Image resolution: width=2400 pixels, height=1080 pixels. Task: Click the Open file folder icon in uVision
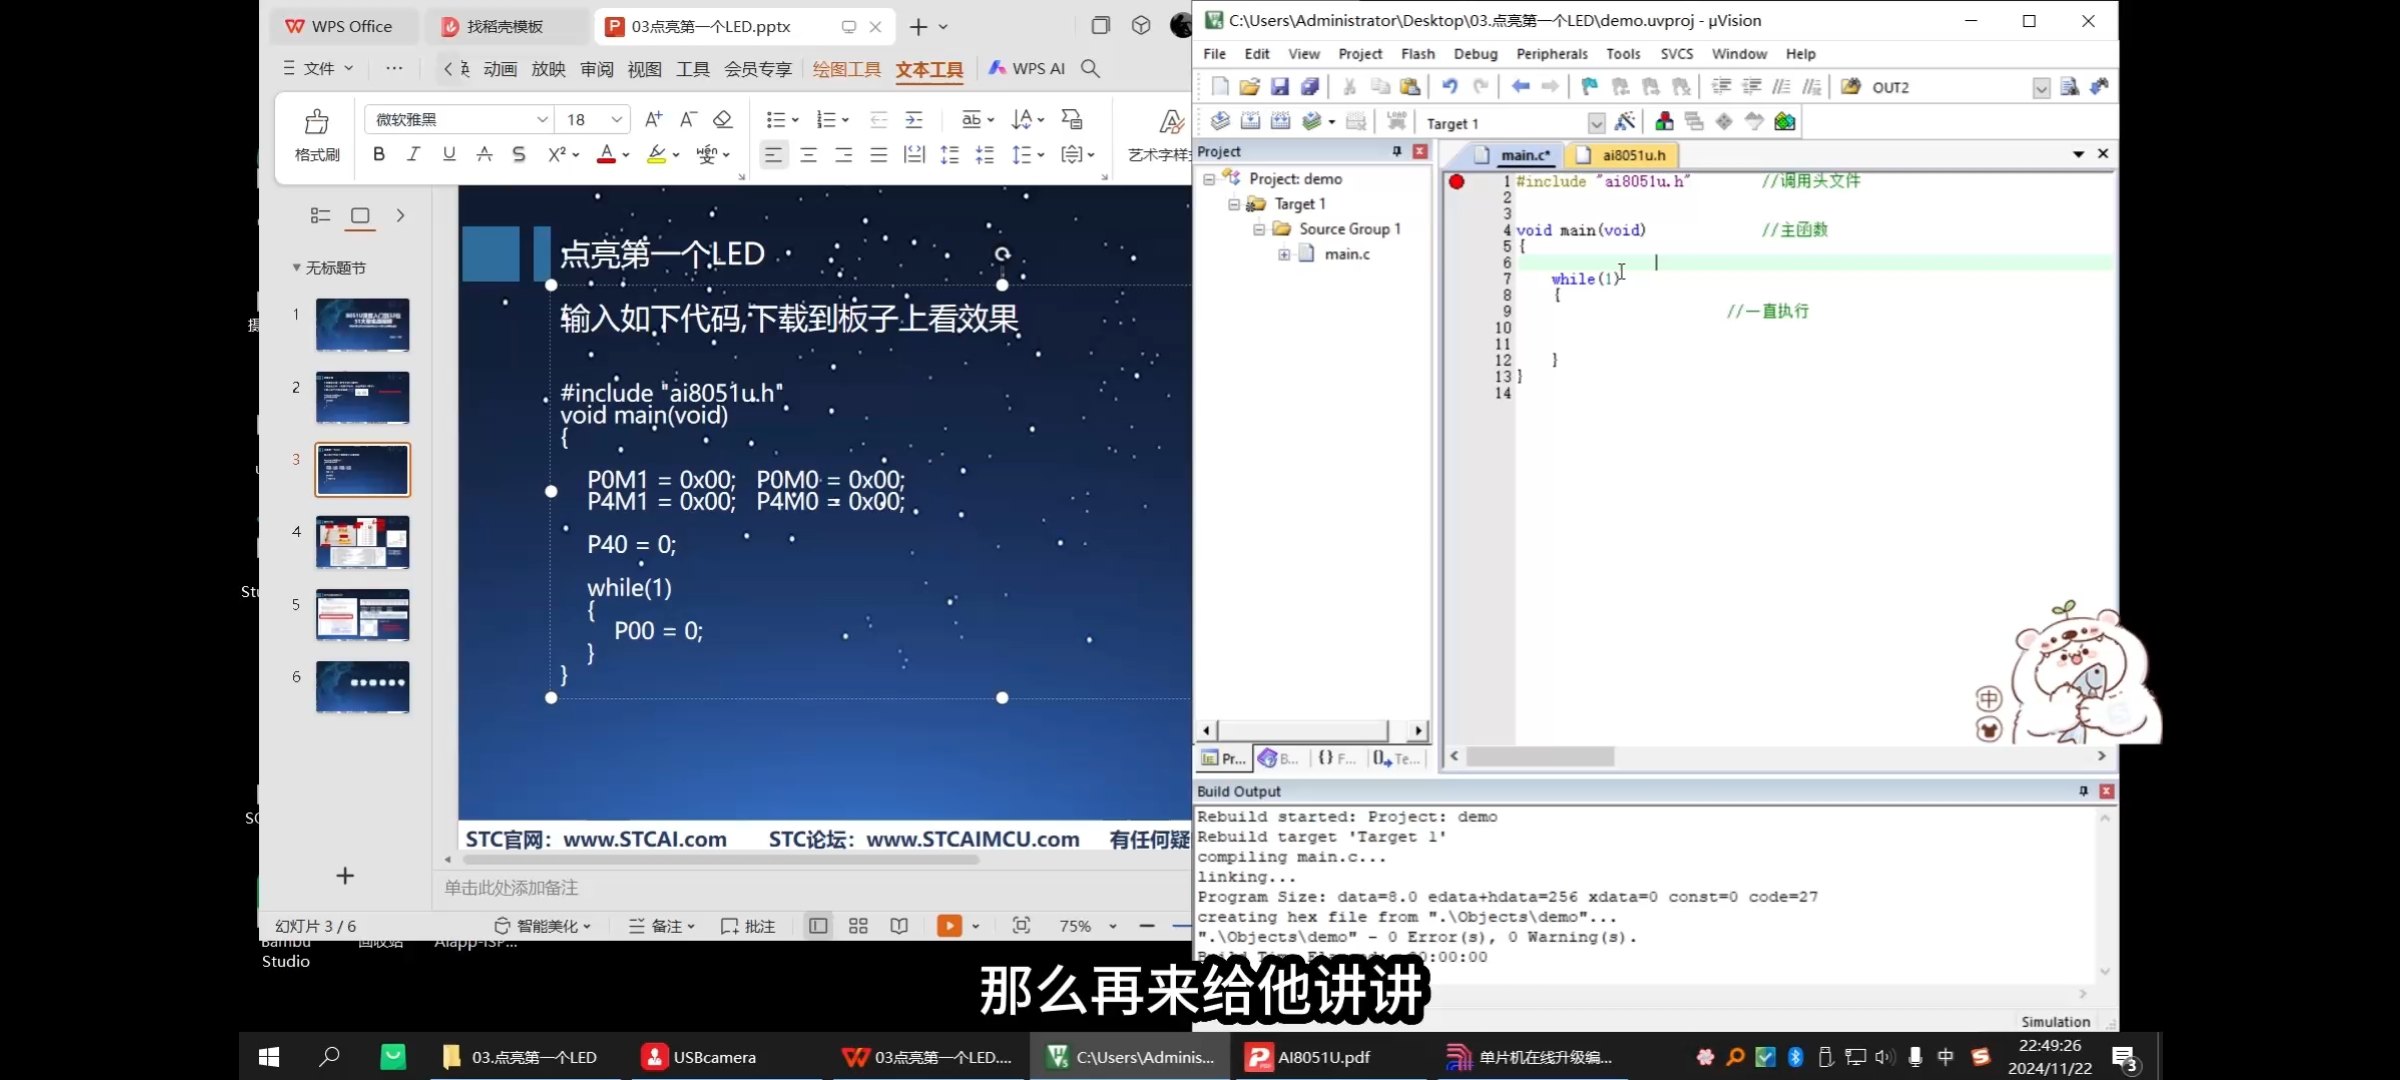pyautogui.click(x=1249, y=87)
